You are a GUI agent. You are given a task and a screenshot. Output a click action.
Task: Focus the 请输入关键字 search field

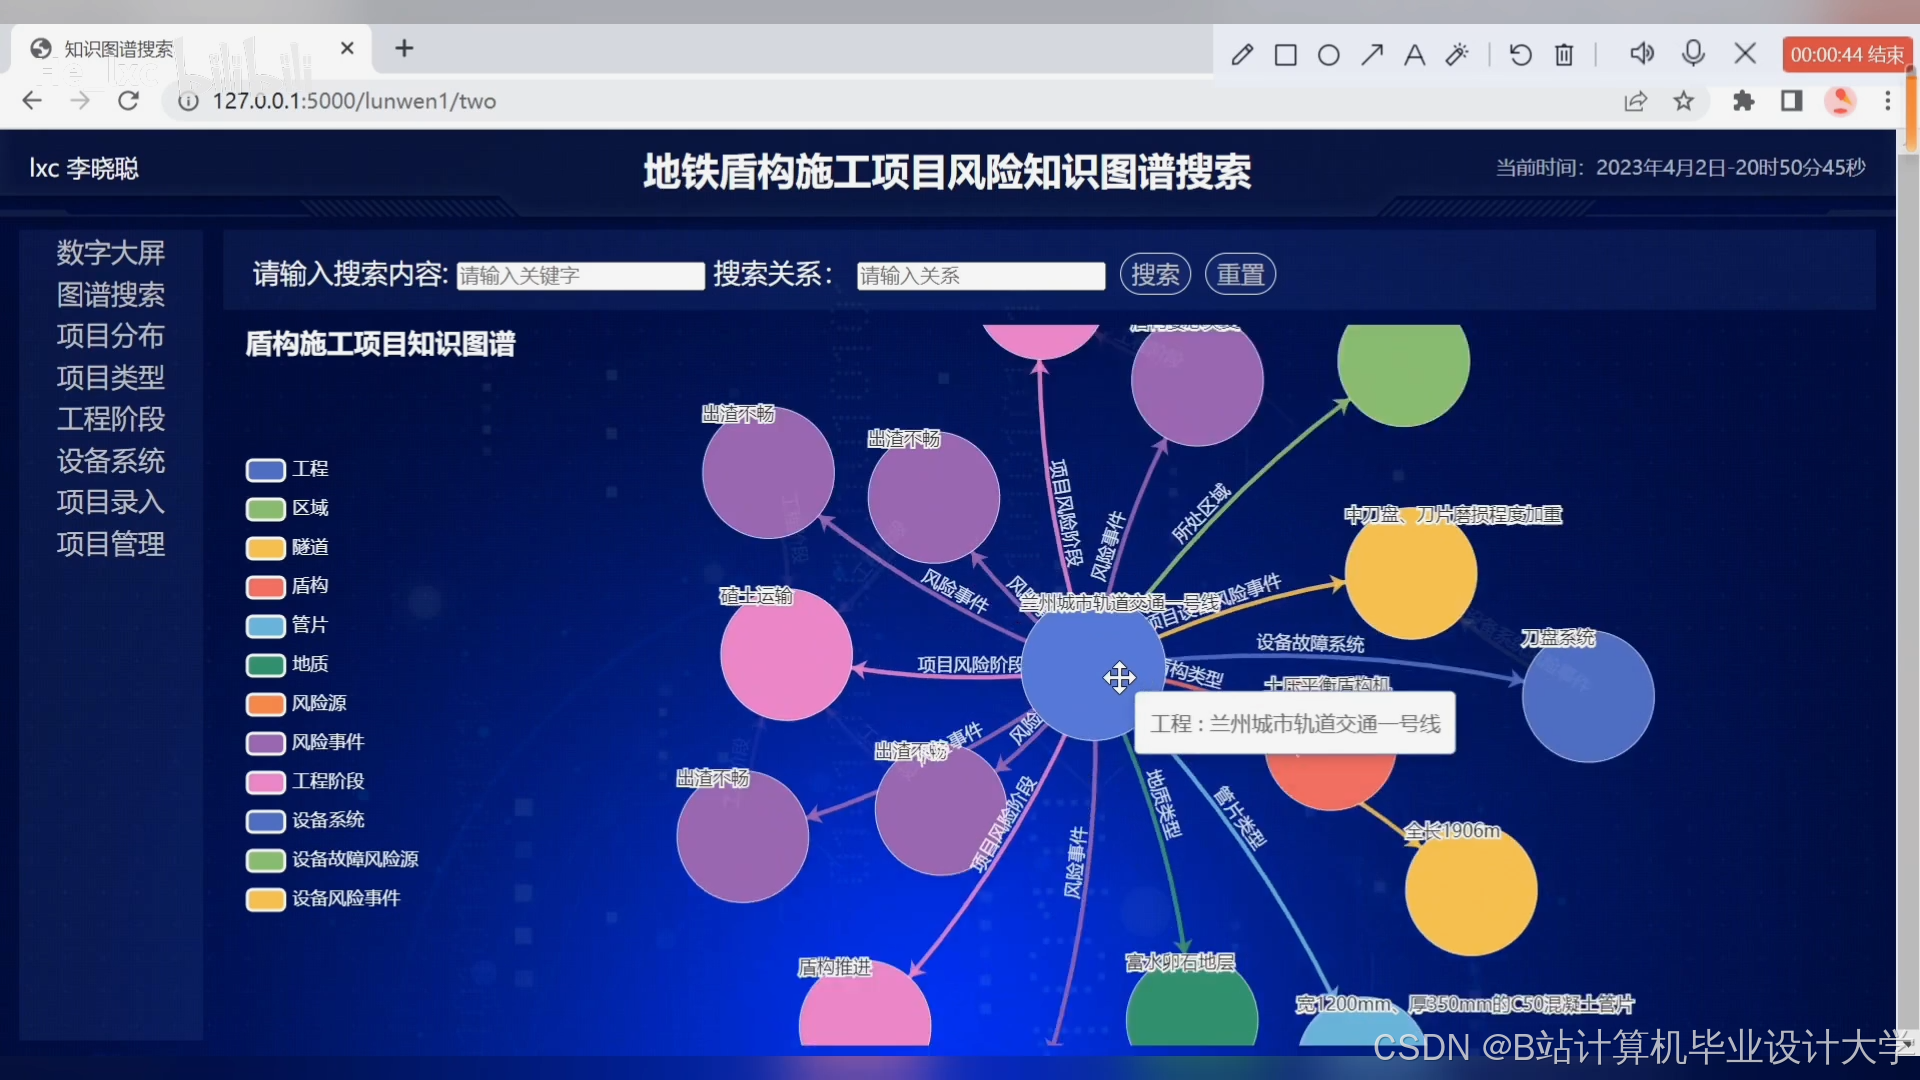tap(580, 275)
